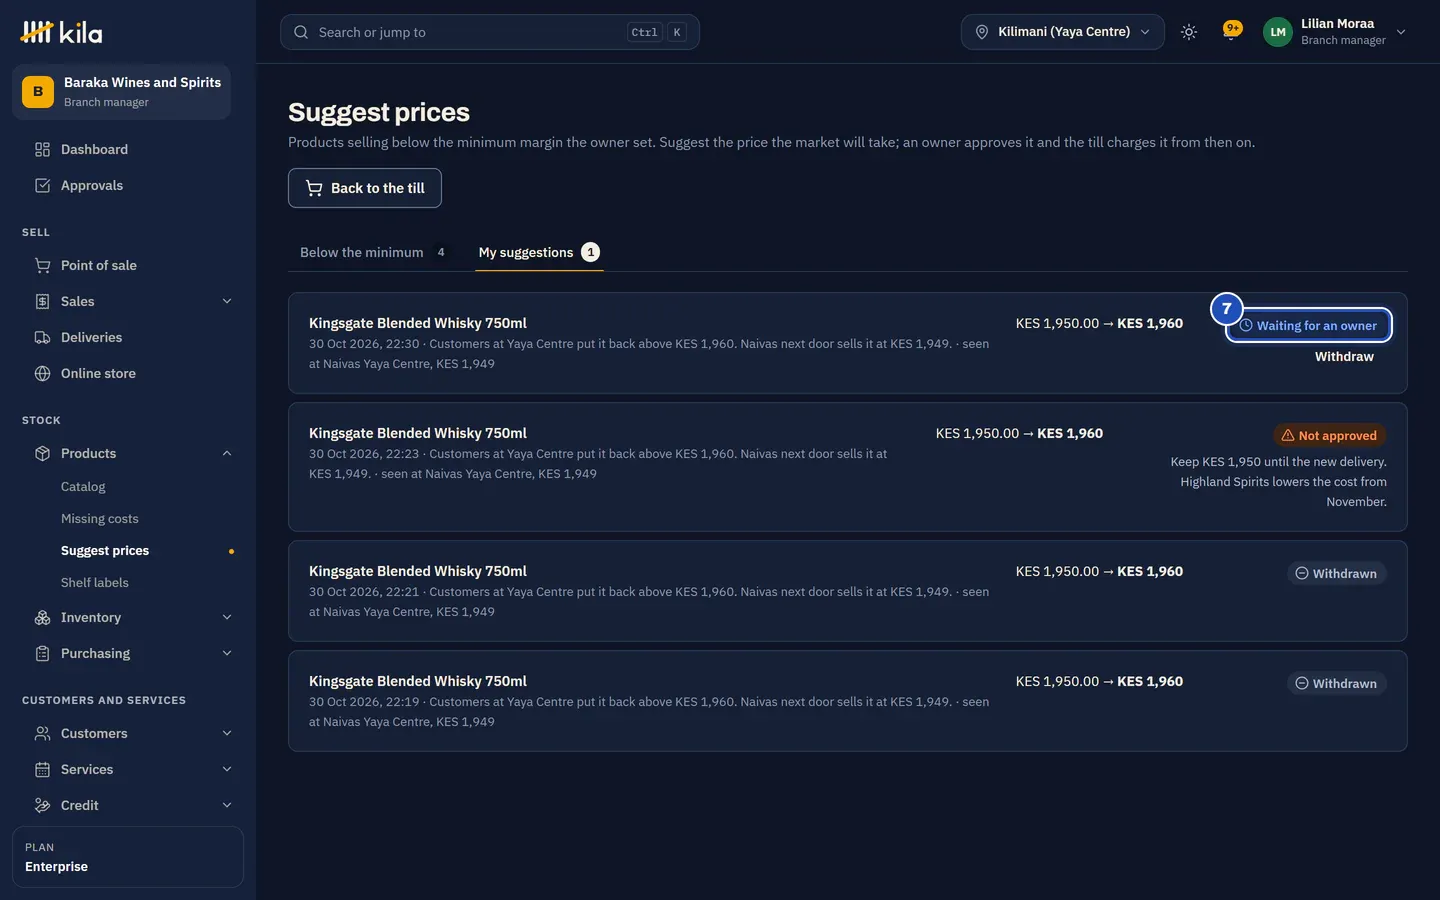
Task: Click the Enterprise plan card
Action: pyautogui.click(x=128, y=857)
